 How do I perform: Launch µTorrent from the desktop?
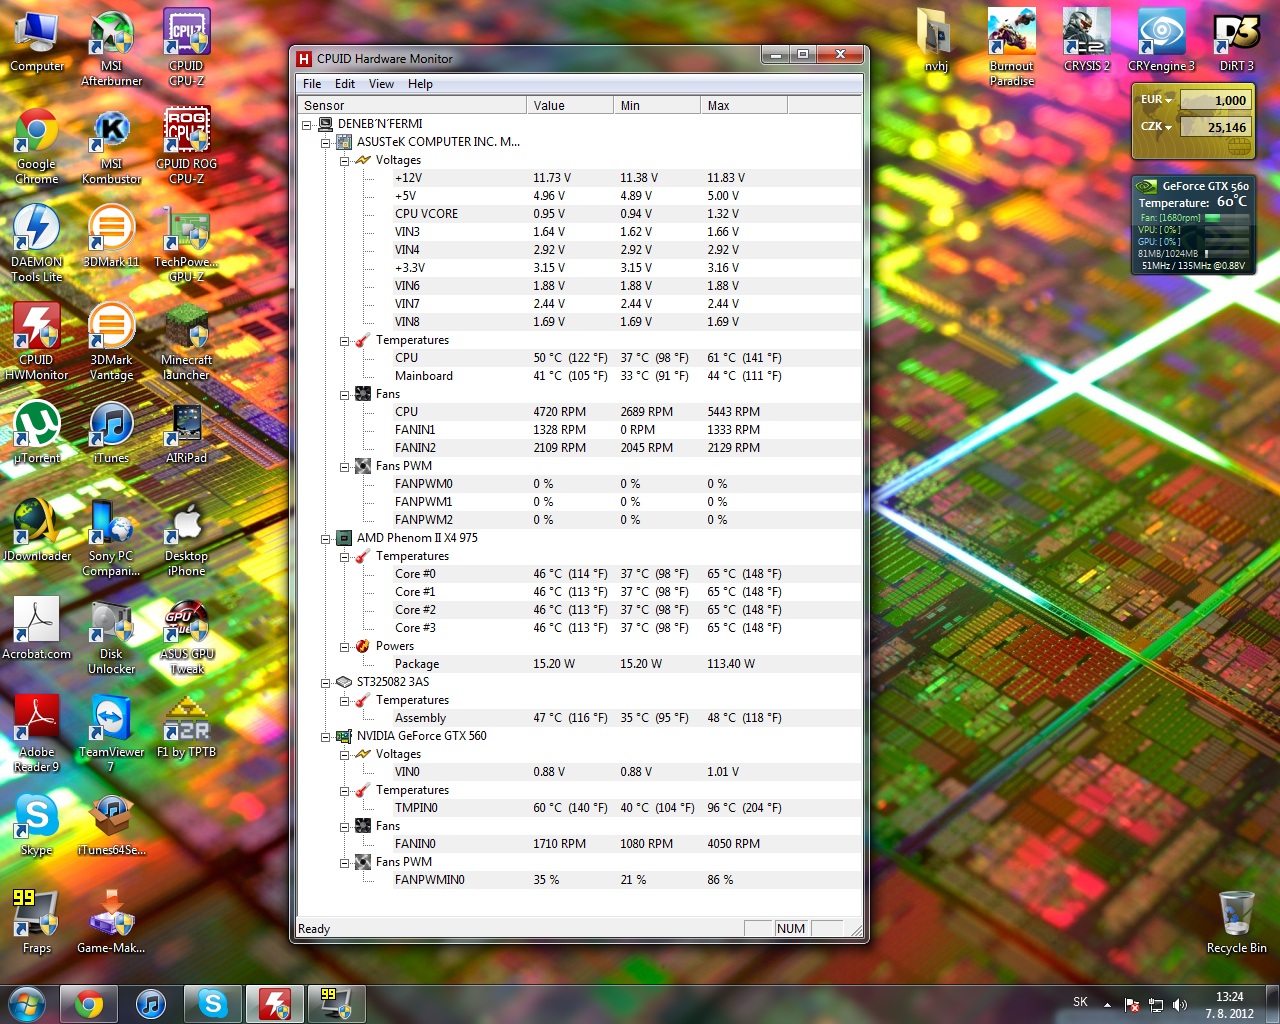[x=37, y=433]
